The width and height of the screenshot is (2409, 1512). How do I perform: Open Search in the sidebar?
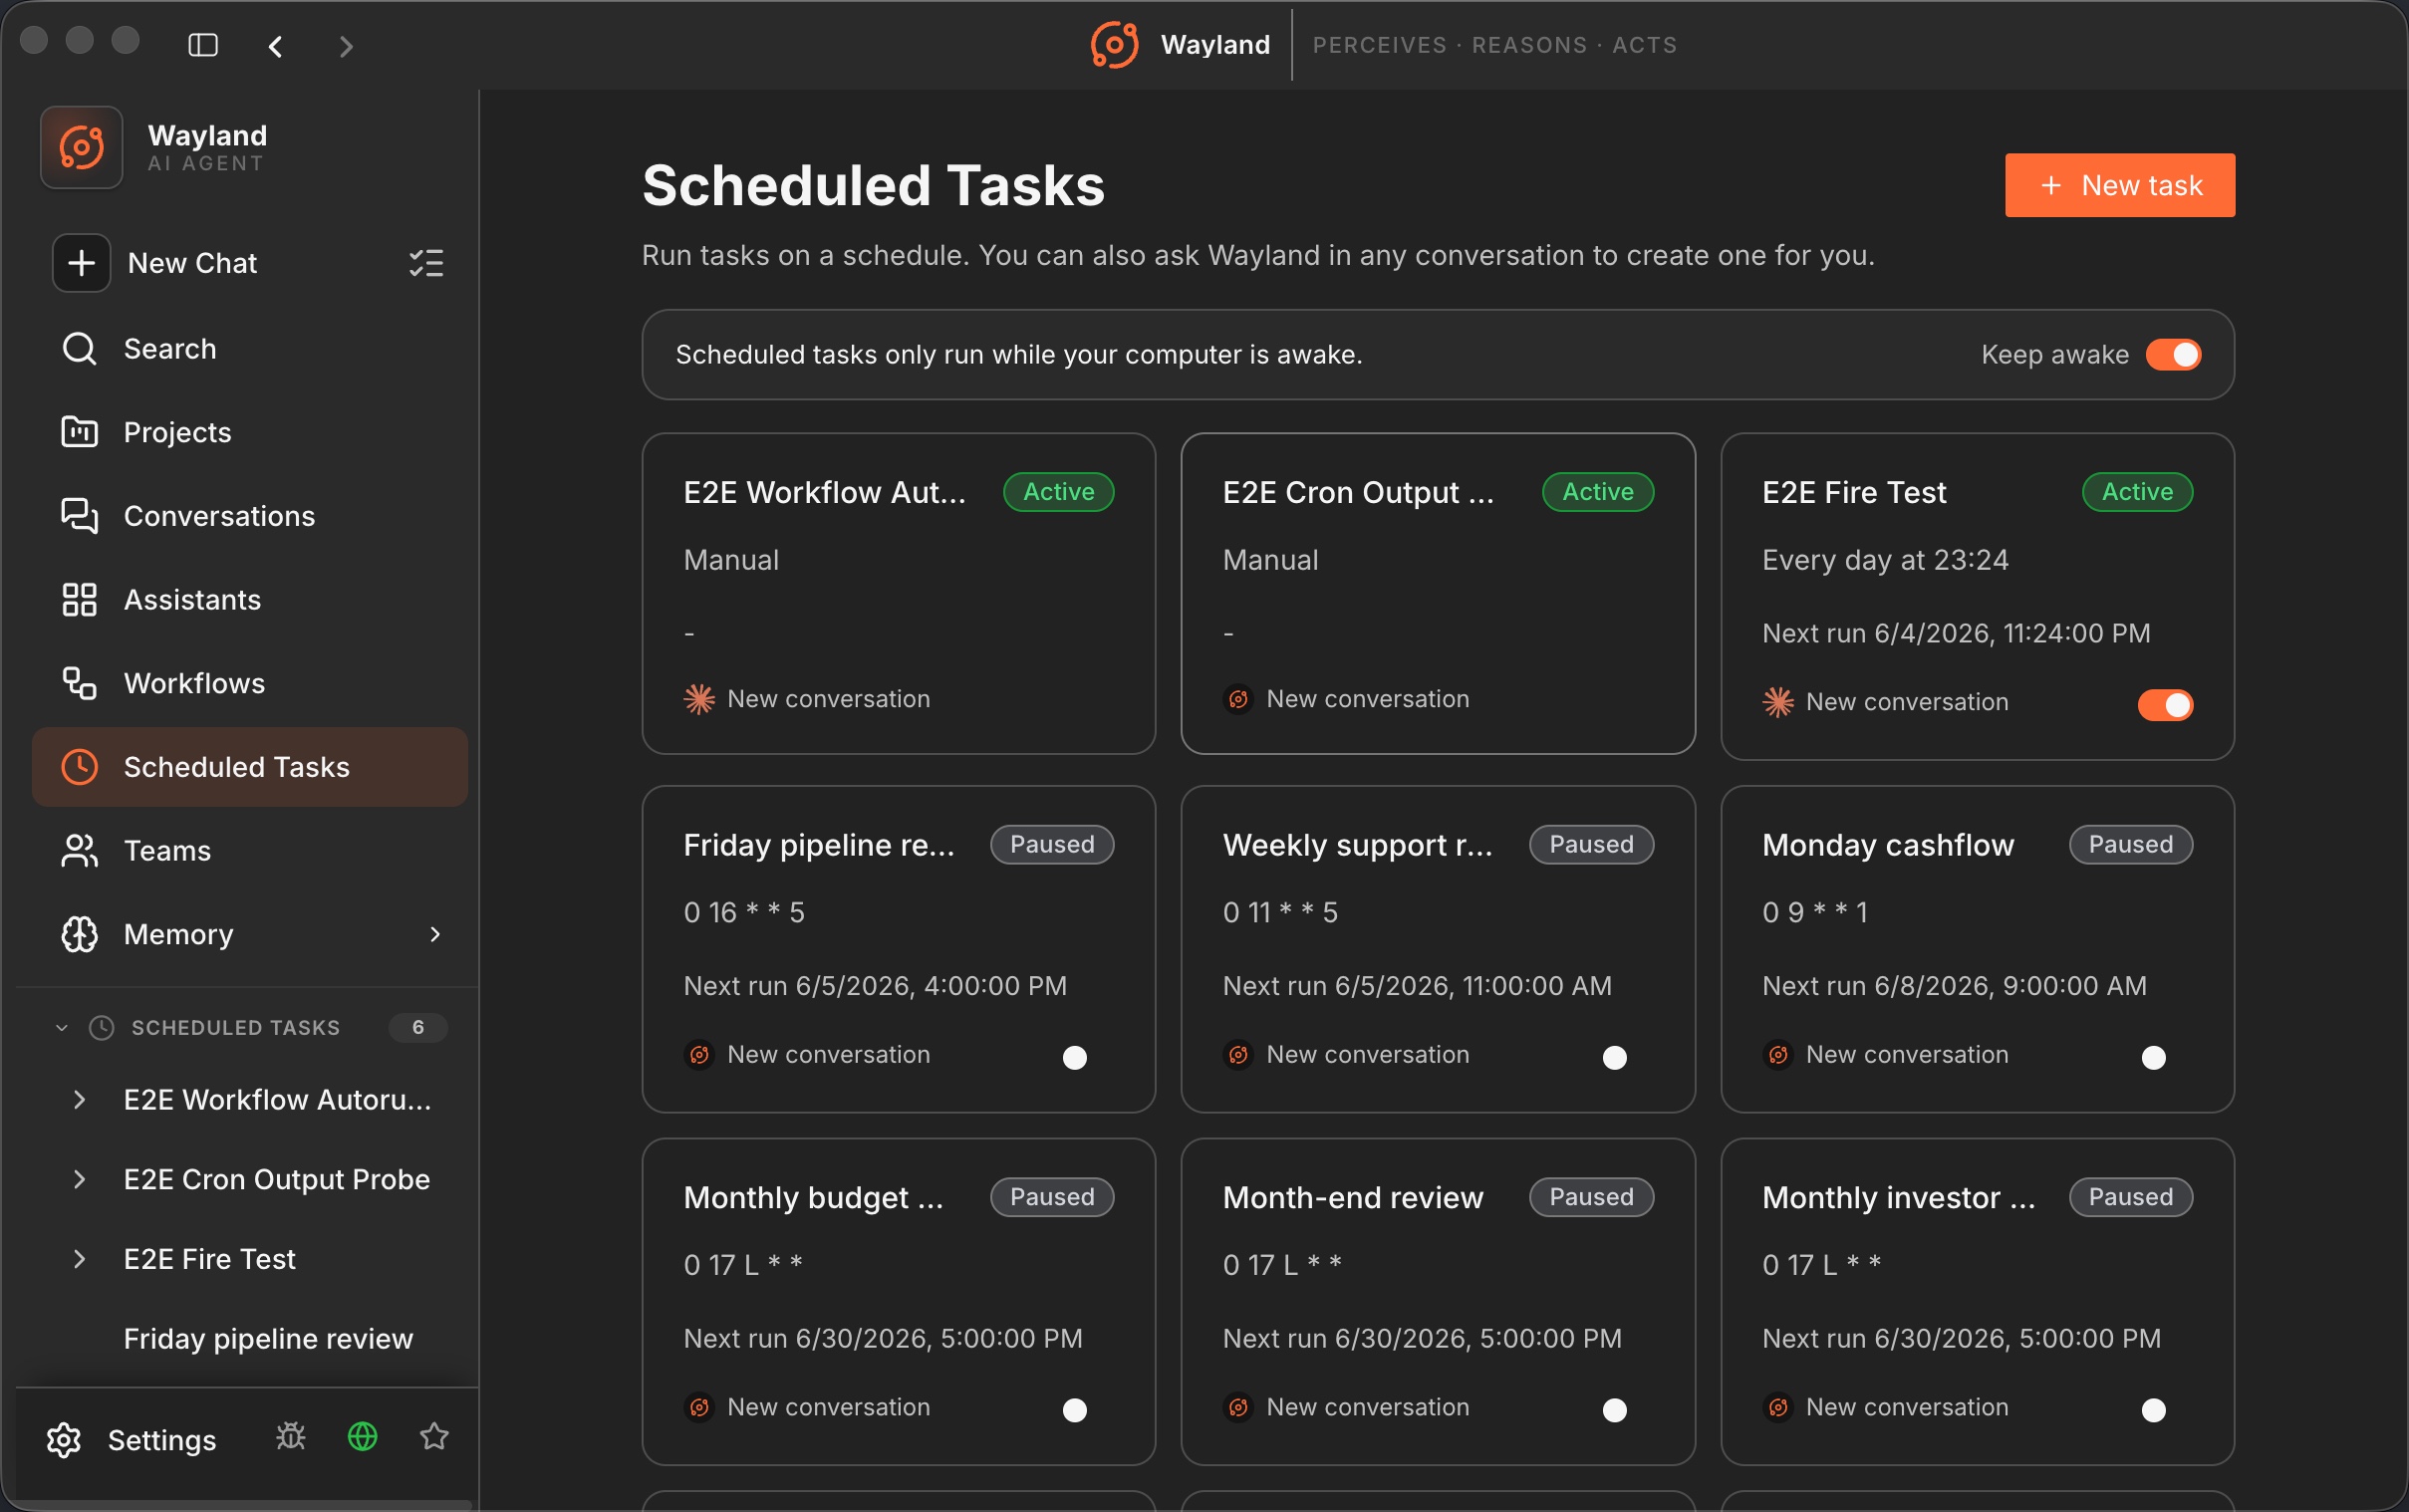(x=250, y=349)
